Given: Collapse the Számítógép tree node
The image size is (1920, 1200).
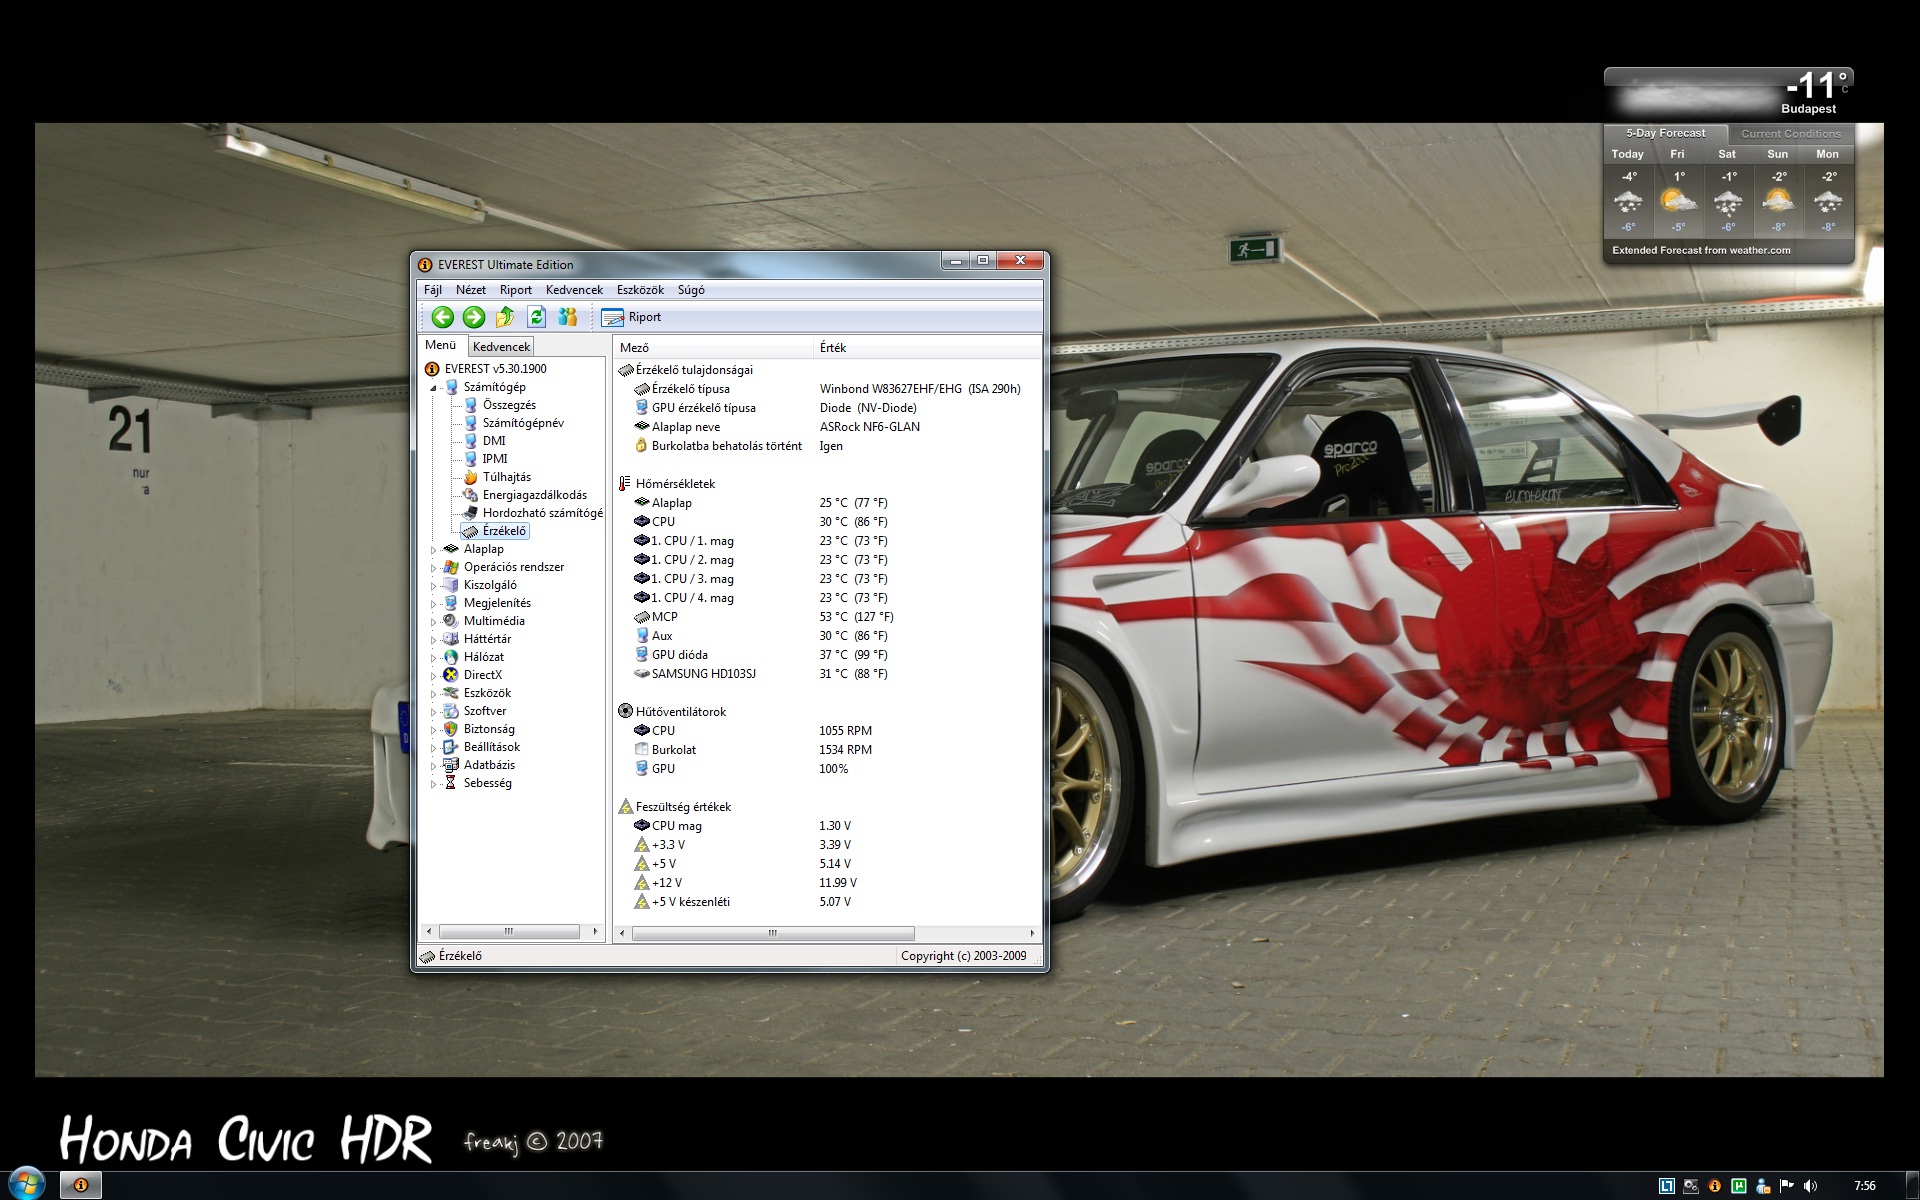Looking at the screenshot, I should (434, 388).
